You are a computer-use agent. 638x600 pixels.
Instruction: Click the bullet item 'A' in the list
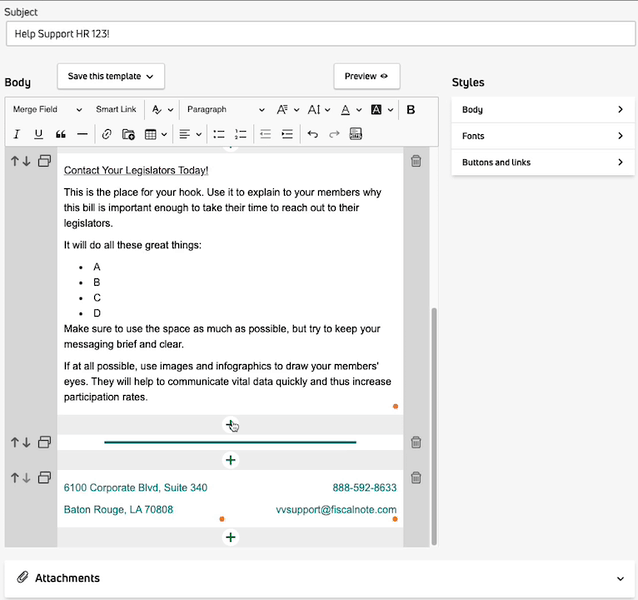[x=97, y=267]
